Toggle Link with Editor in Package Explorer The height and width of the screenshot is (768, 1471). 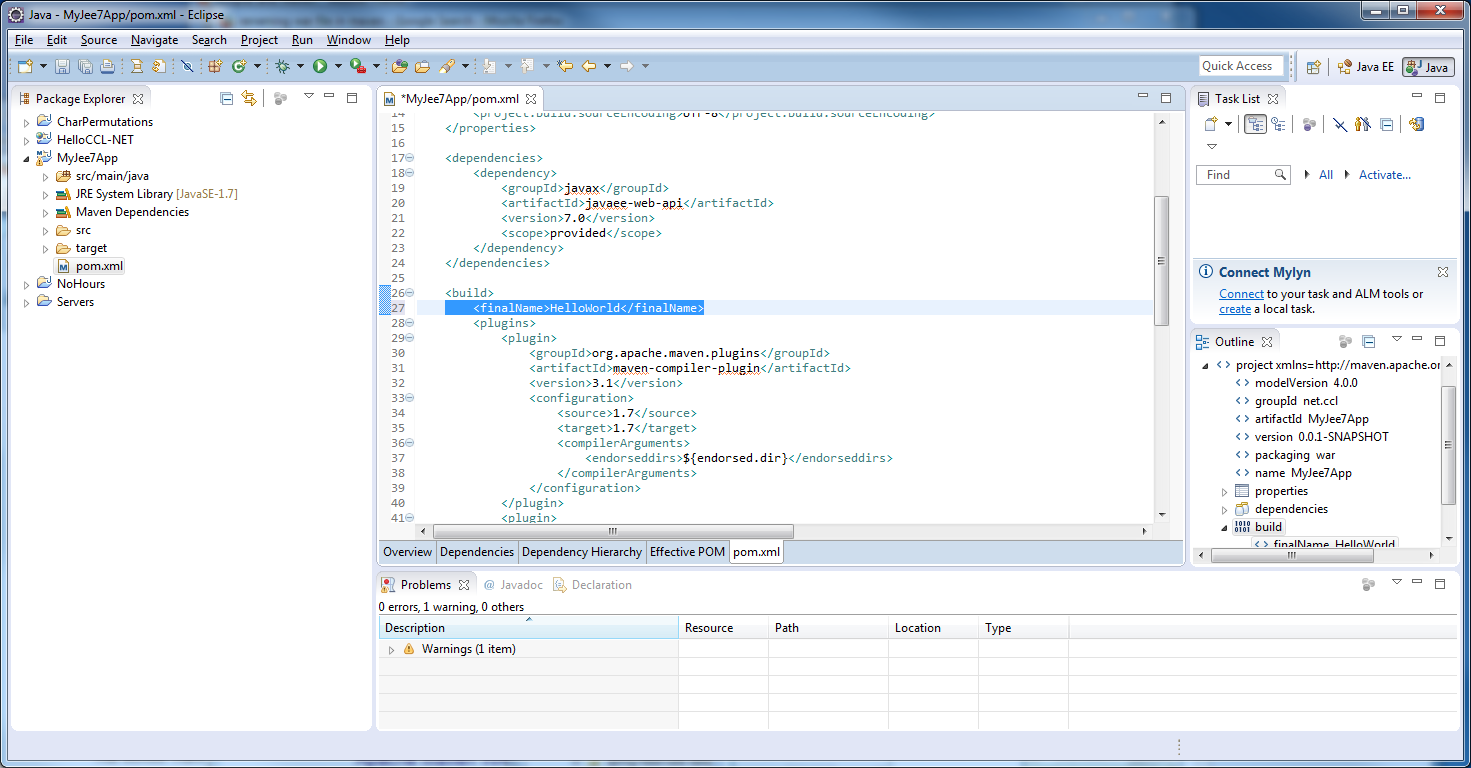(249, 98)
